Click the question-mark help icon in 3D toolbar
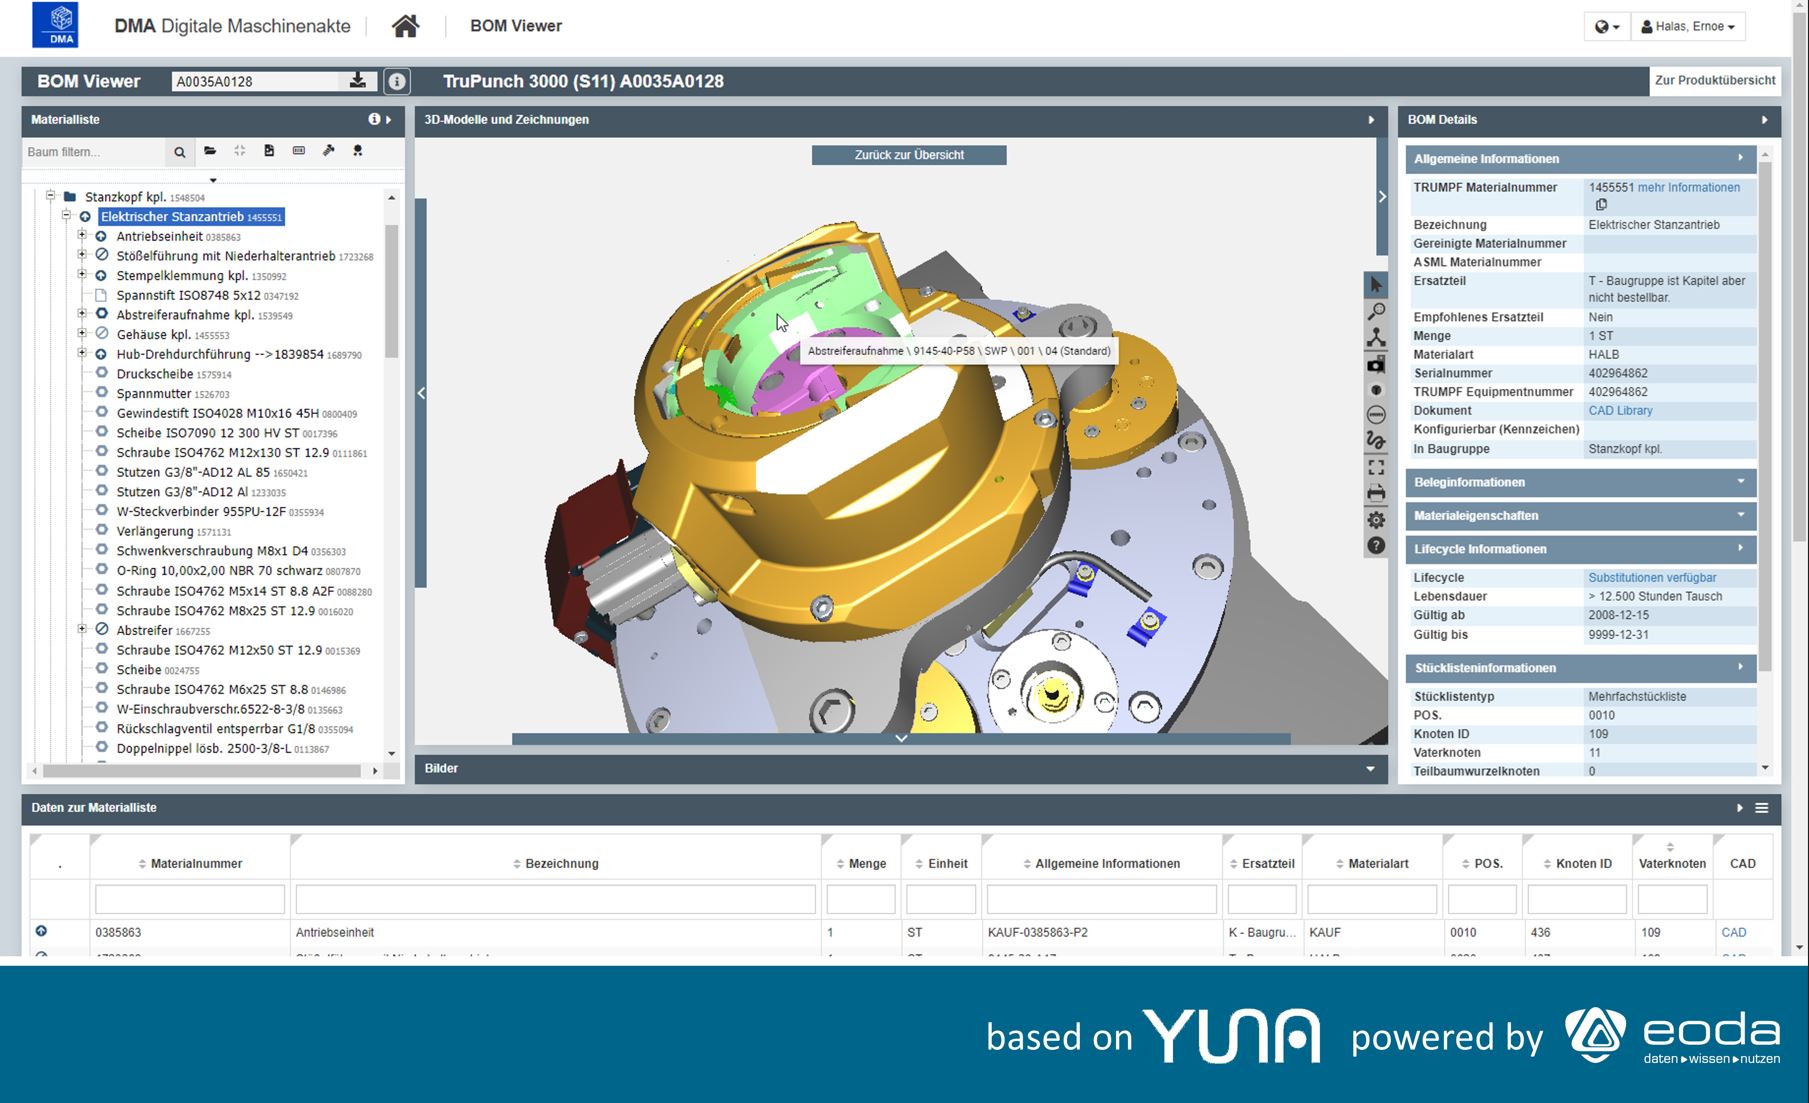This screenshot has height=1103, width=1809. [x=1376, y=546]
